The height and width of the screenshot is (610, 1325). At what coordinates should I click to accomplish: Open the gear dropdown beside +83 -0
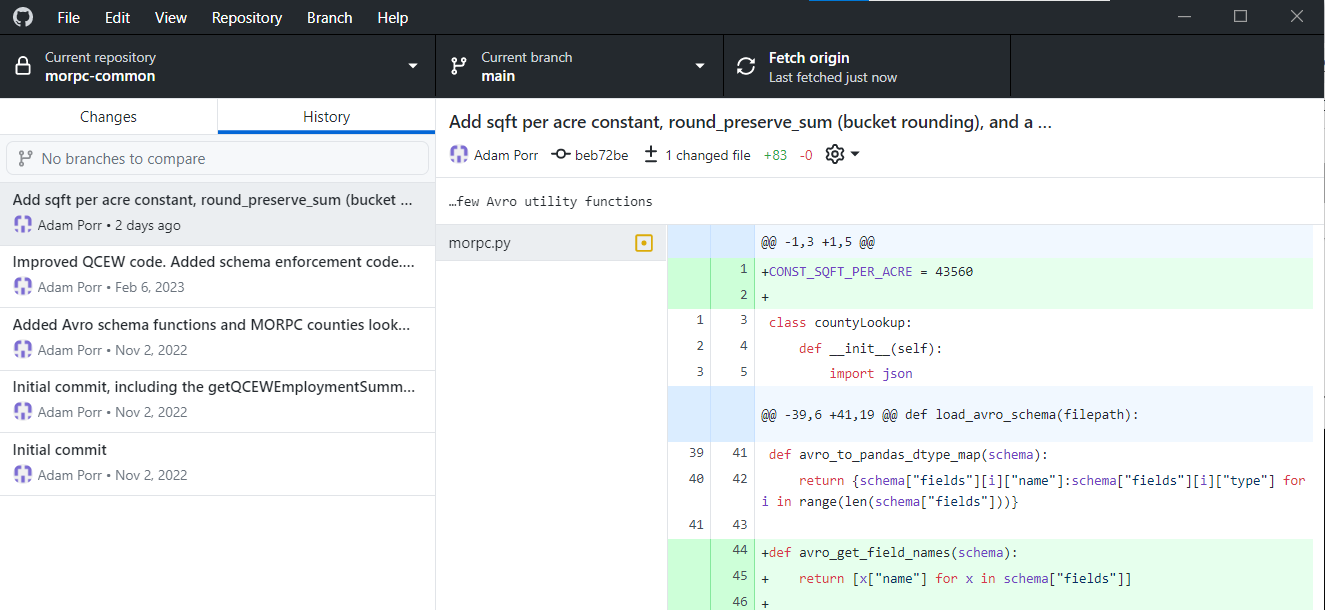(x=840, y=154)
